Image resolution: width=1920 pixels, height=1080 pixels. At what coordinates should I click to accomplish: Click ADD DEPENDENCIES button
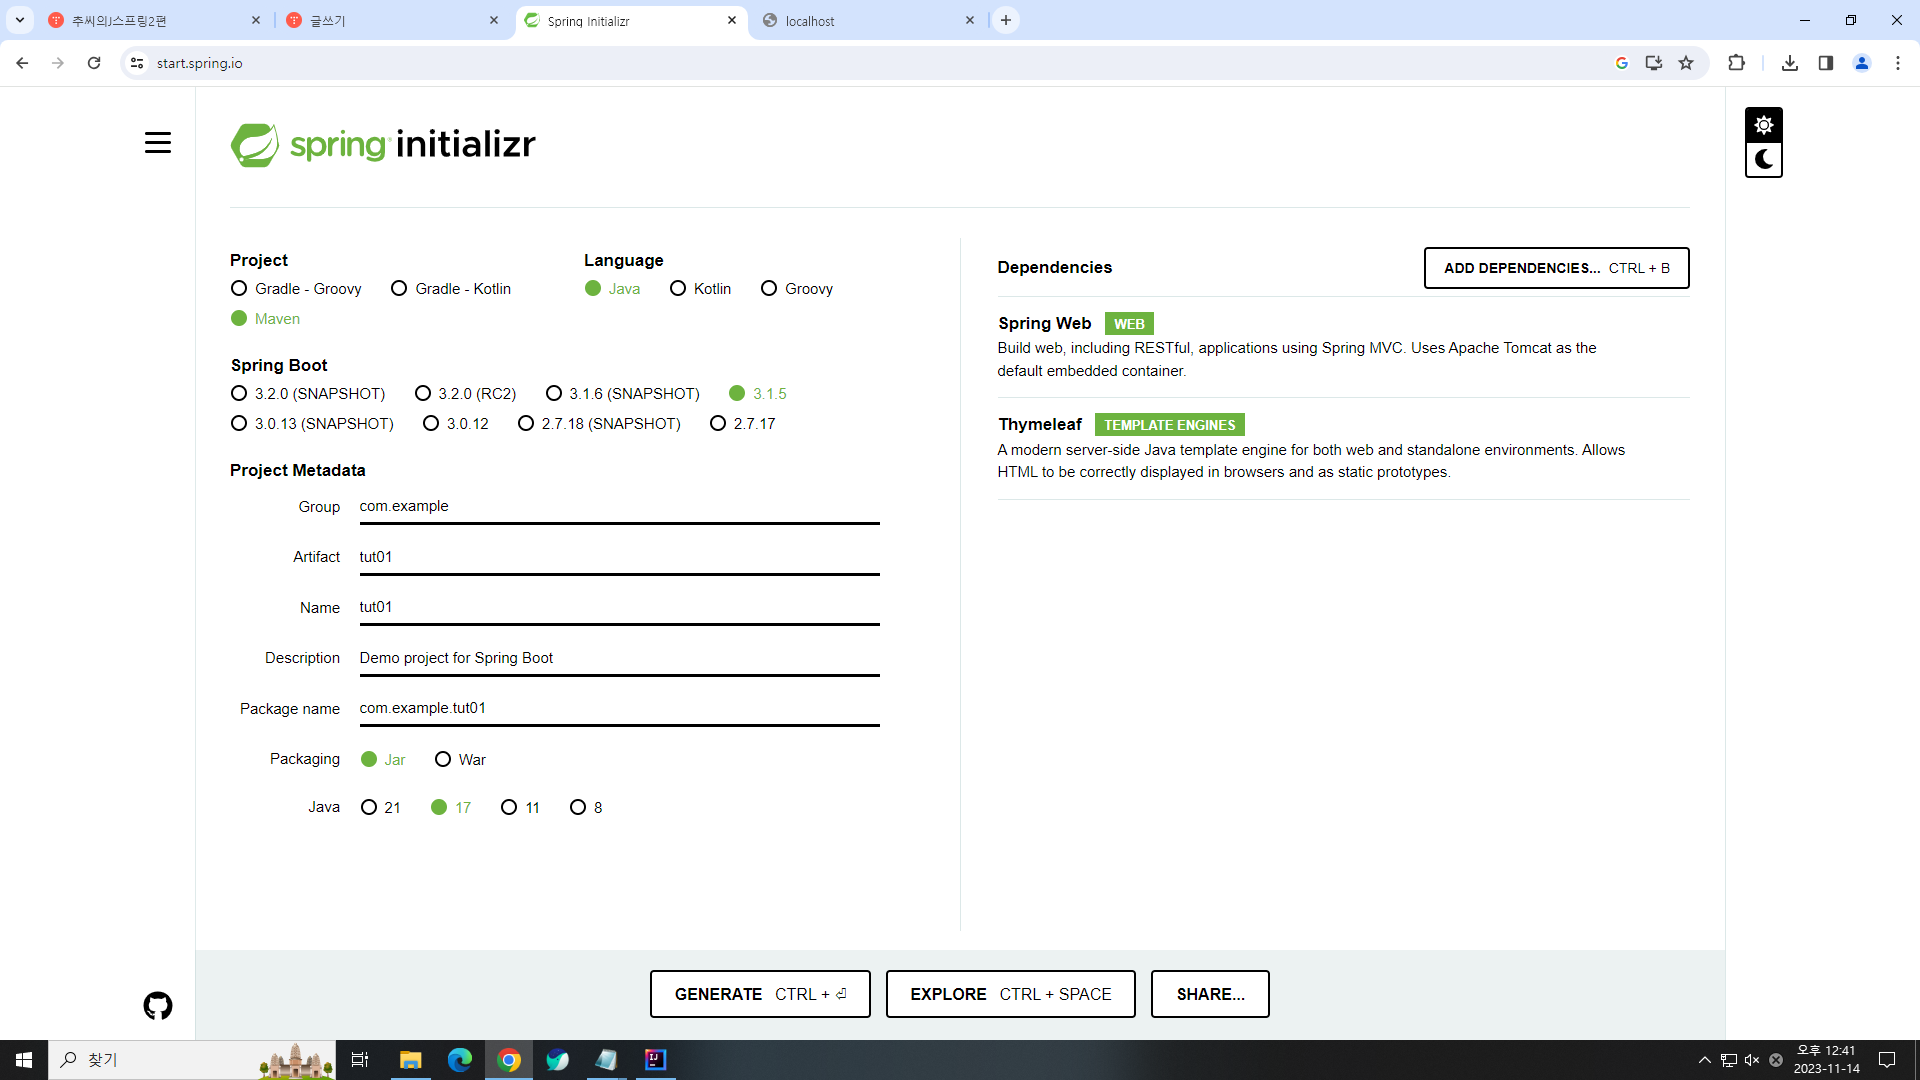[1556, 268]
